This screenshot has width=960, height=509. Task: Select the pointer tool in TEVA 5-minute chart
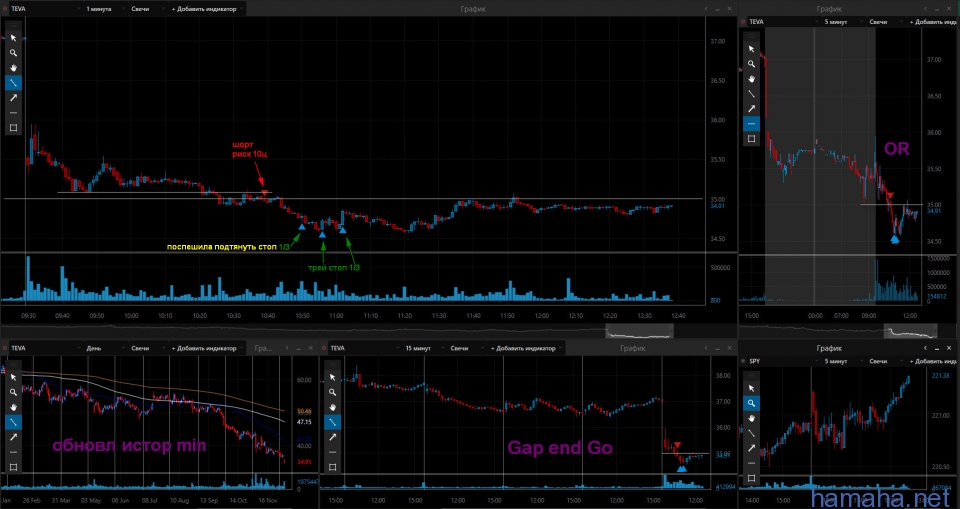click(751, 49)
